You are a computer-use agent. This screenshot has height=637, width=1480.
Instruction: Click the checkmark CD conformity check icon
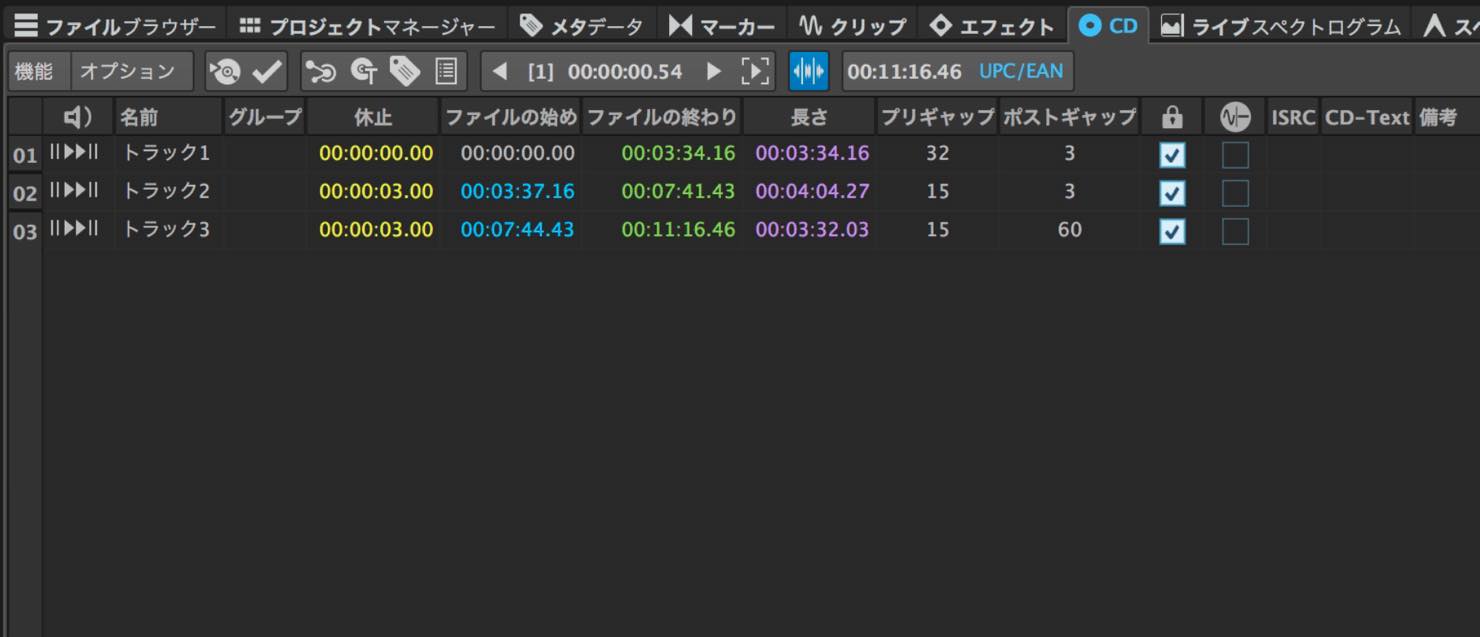tap(267, 71)
